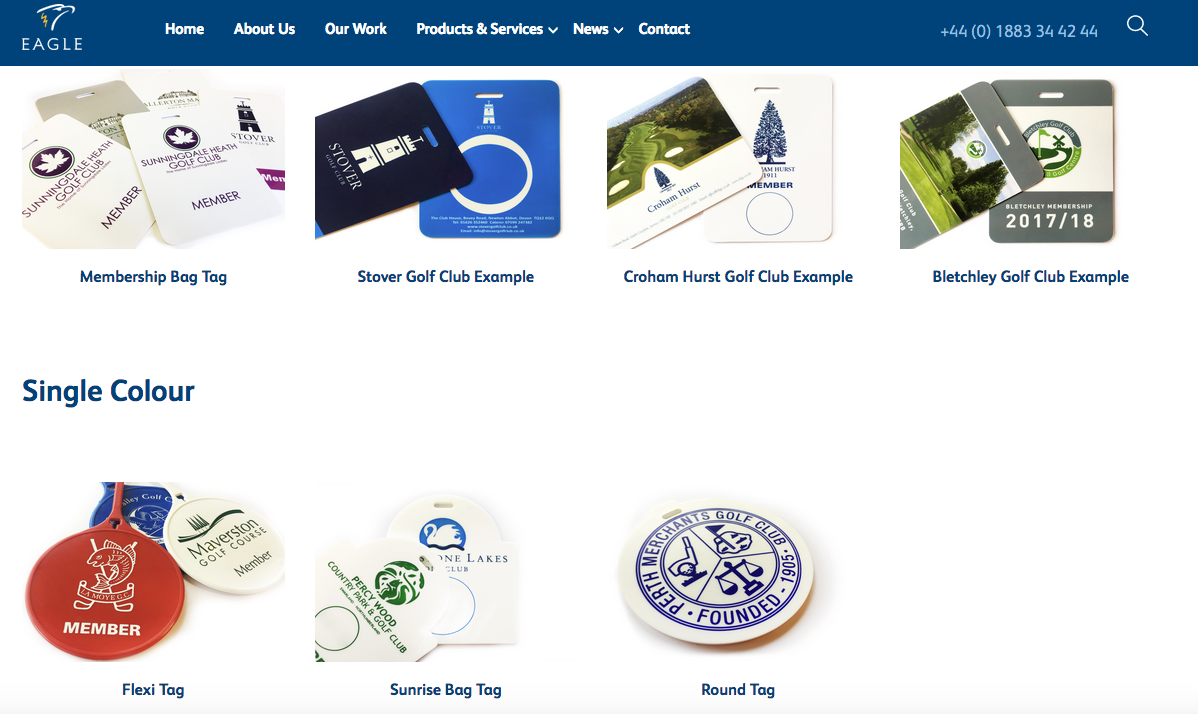Expand Products & Services dropdown chevron
The height and width of the screenshot is (714, 1198).
pyautogui.click(x=553, y=31)
